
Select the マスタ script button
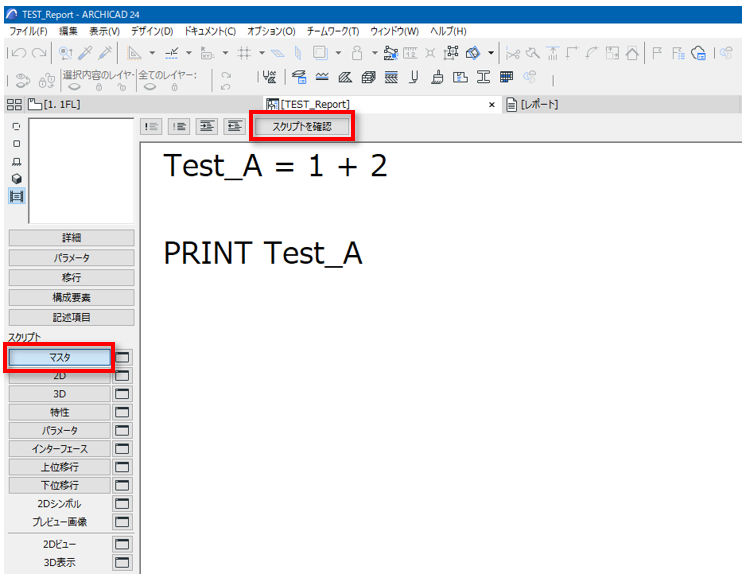[x=59, y=357]
